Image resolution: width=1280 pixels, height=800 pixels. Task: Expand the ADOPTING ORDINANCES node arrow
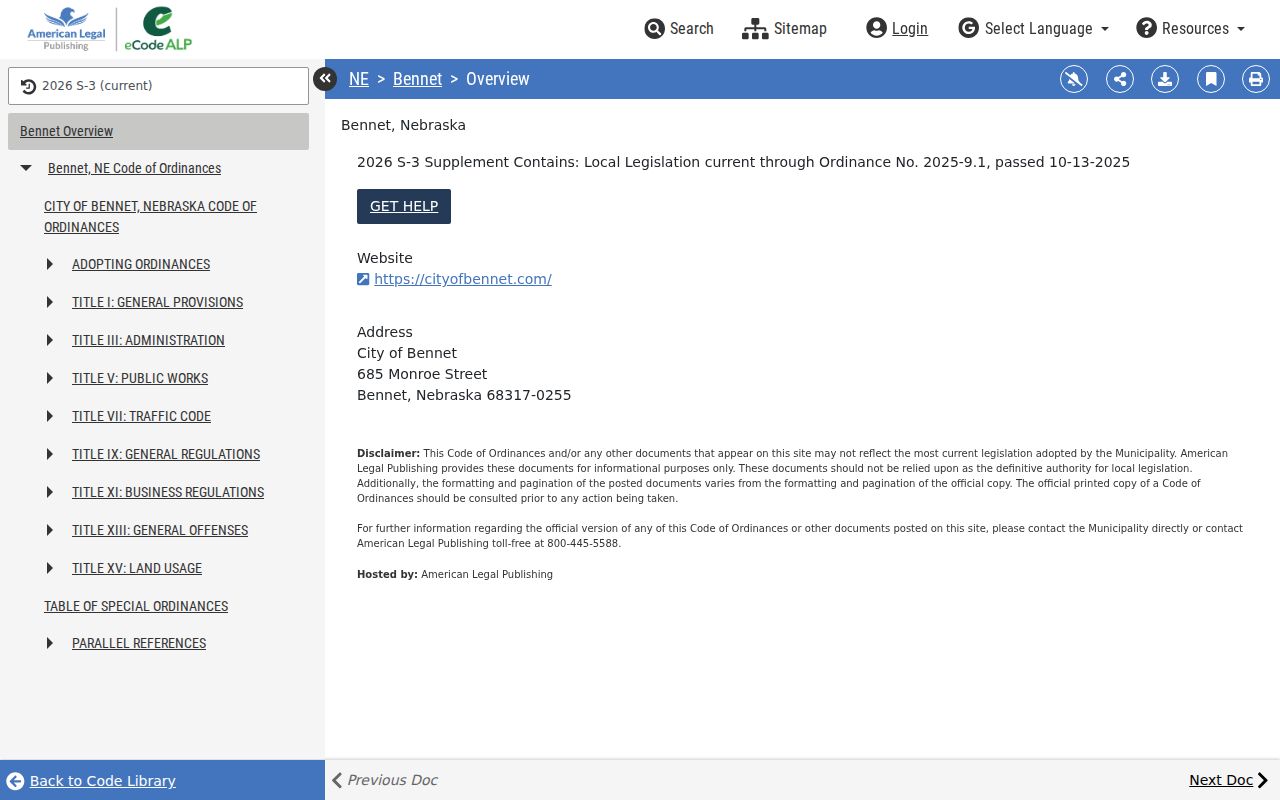coord(50,264)
